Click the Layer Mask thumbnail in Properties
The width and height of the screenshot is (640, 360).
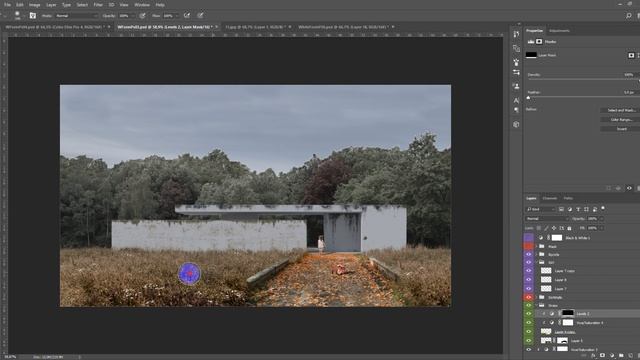[x=531, y=55]
